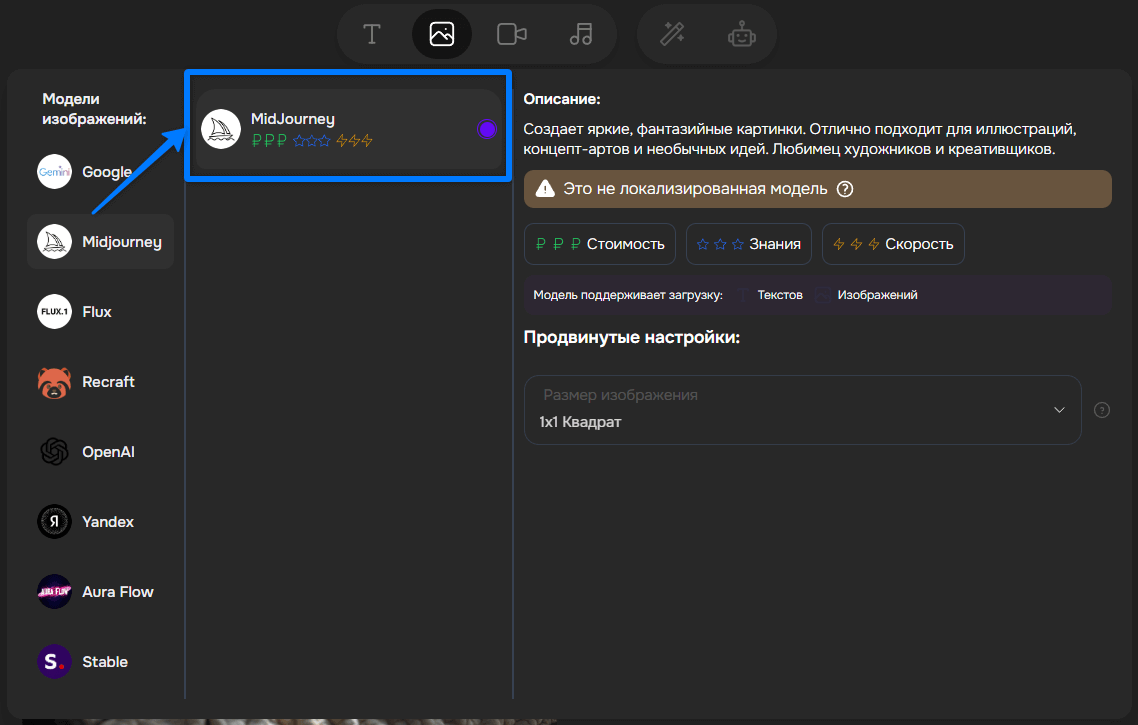Open the music generation tab
This screenshot has width=1138, height=725.
coord(581,34)
